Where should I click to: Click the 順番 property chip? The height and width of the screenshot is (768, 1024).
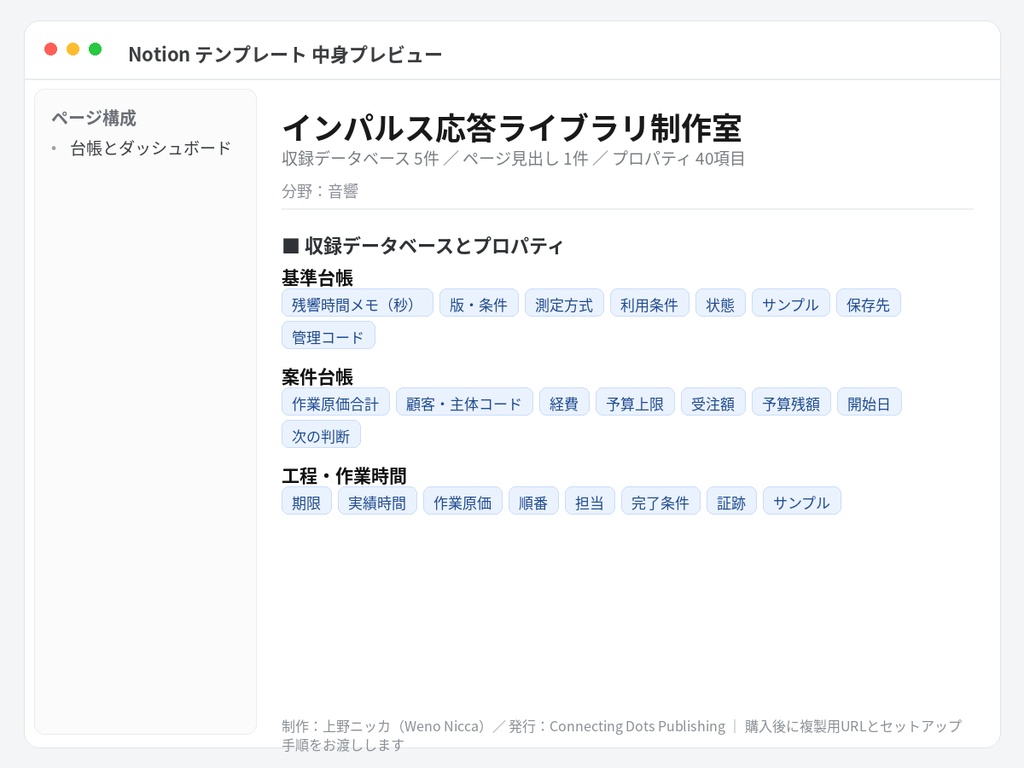pos(534,502)
